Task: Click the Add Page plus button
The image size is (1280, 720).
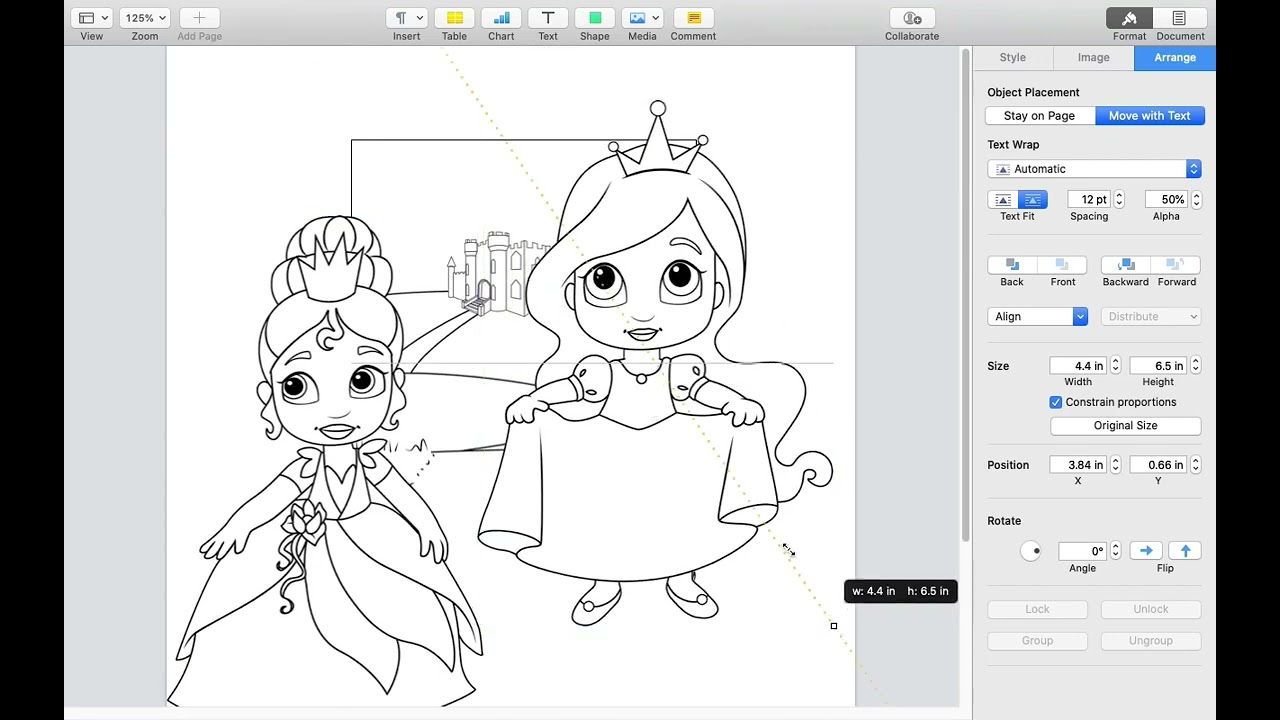Action: [199, 18]
